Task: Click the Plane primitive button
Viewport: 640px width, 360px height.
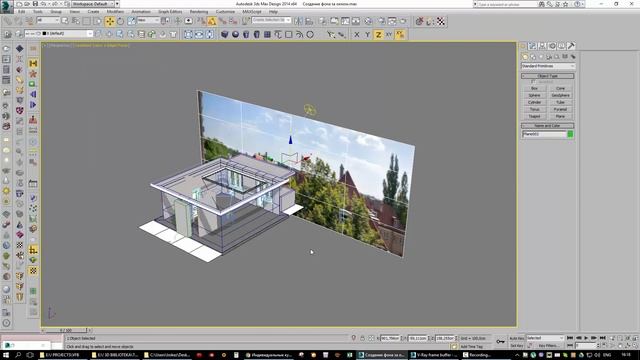Action: (x=560, y=116)
